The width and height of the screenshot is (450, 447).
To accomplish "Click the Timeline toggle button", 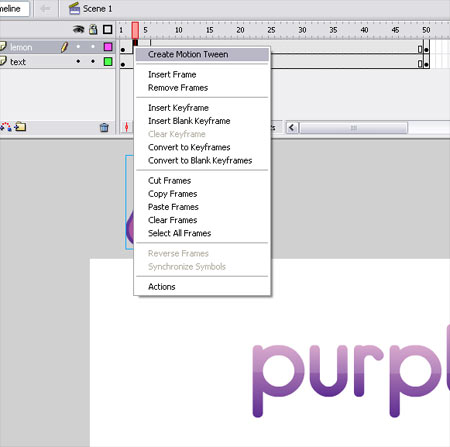I will pyautogui.click(x=13, y=9).
